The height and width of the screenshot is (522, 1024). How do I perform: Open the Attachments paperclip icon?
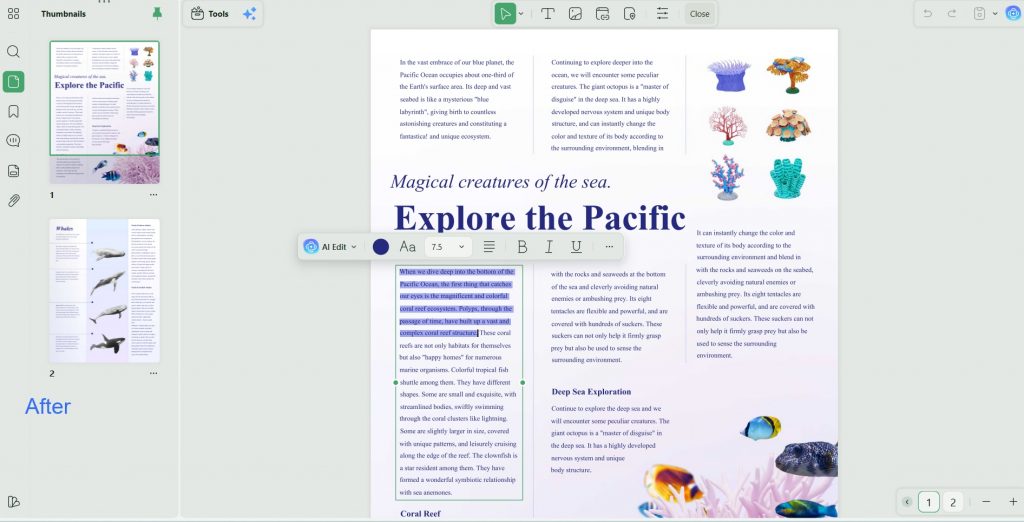[x=13, y=201]
